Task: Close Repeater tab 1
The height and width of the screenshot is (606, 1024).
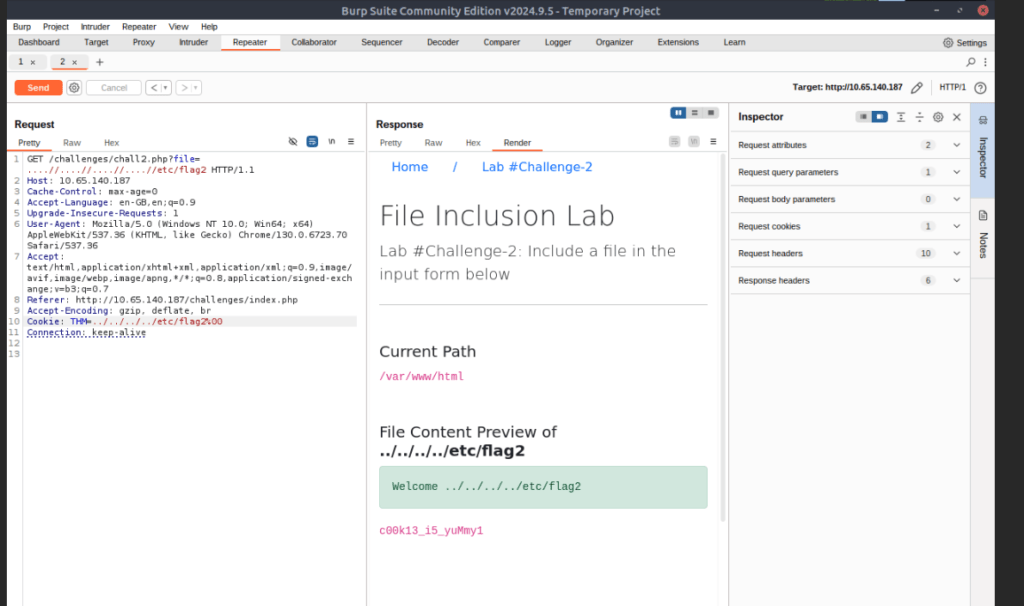Action: point(33,62)
